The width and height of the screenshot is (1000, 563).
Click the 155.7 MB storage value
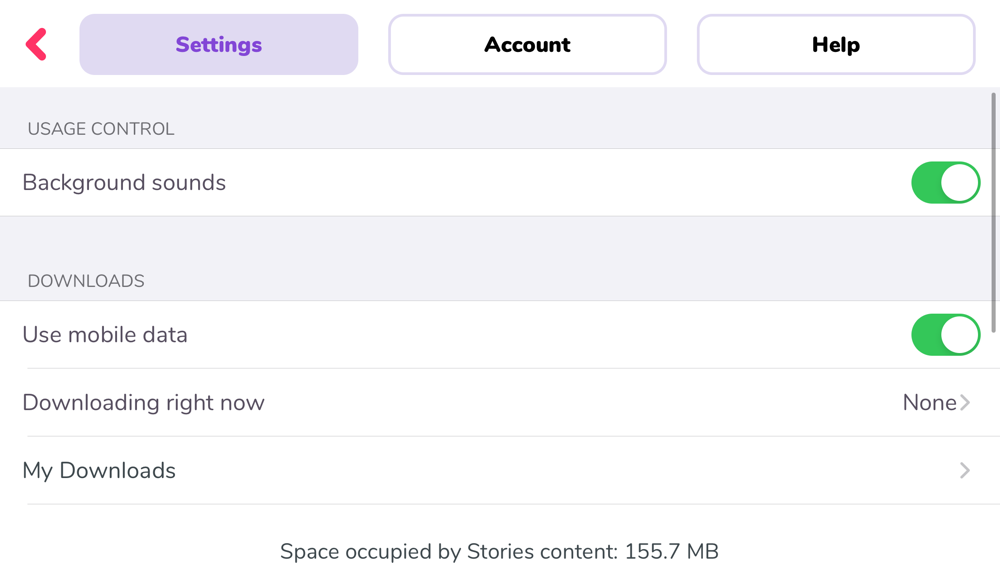672,551
